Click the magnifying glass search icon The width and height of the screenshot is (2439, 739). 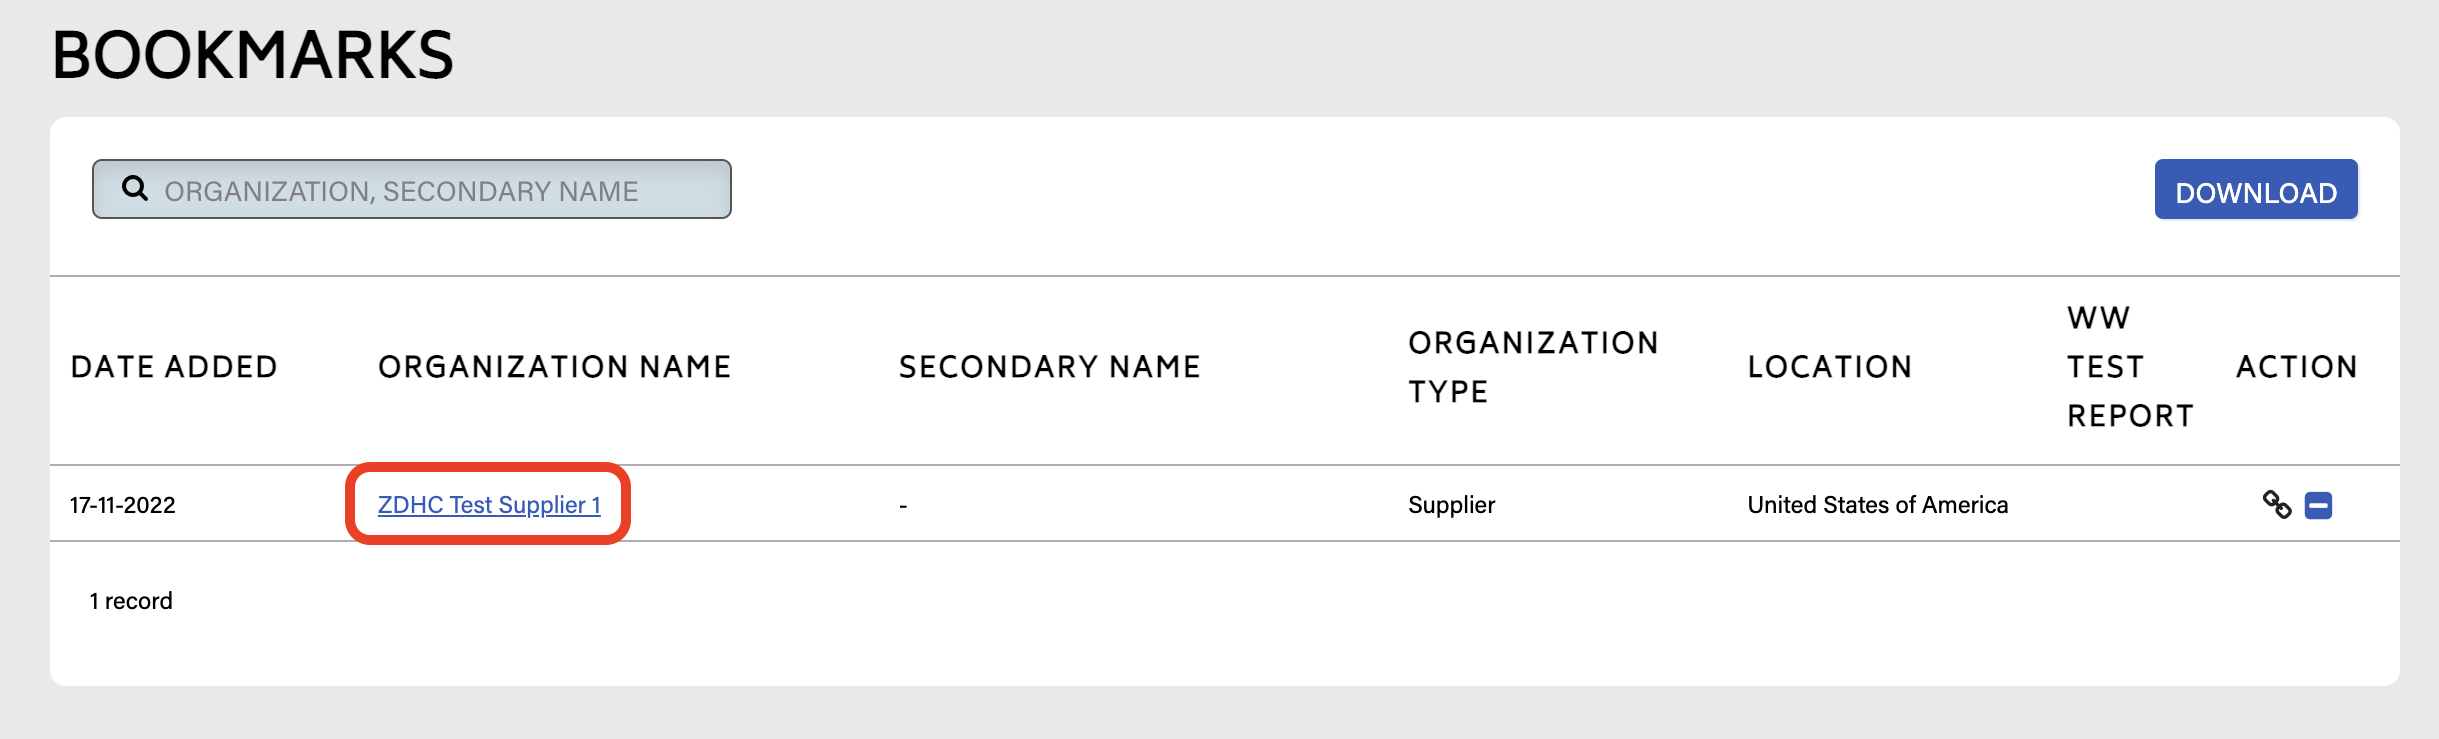pyautogui.click(x=135, y=188)
